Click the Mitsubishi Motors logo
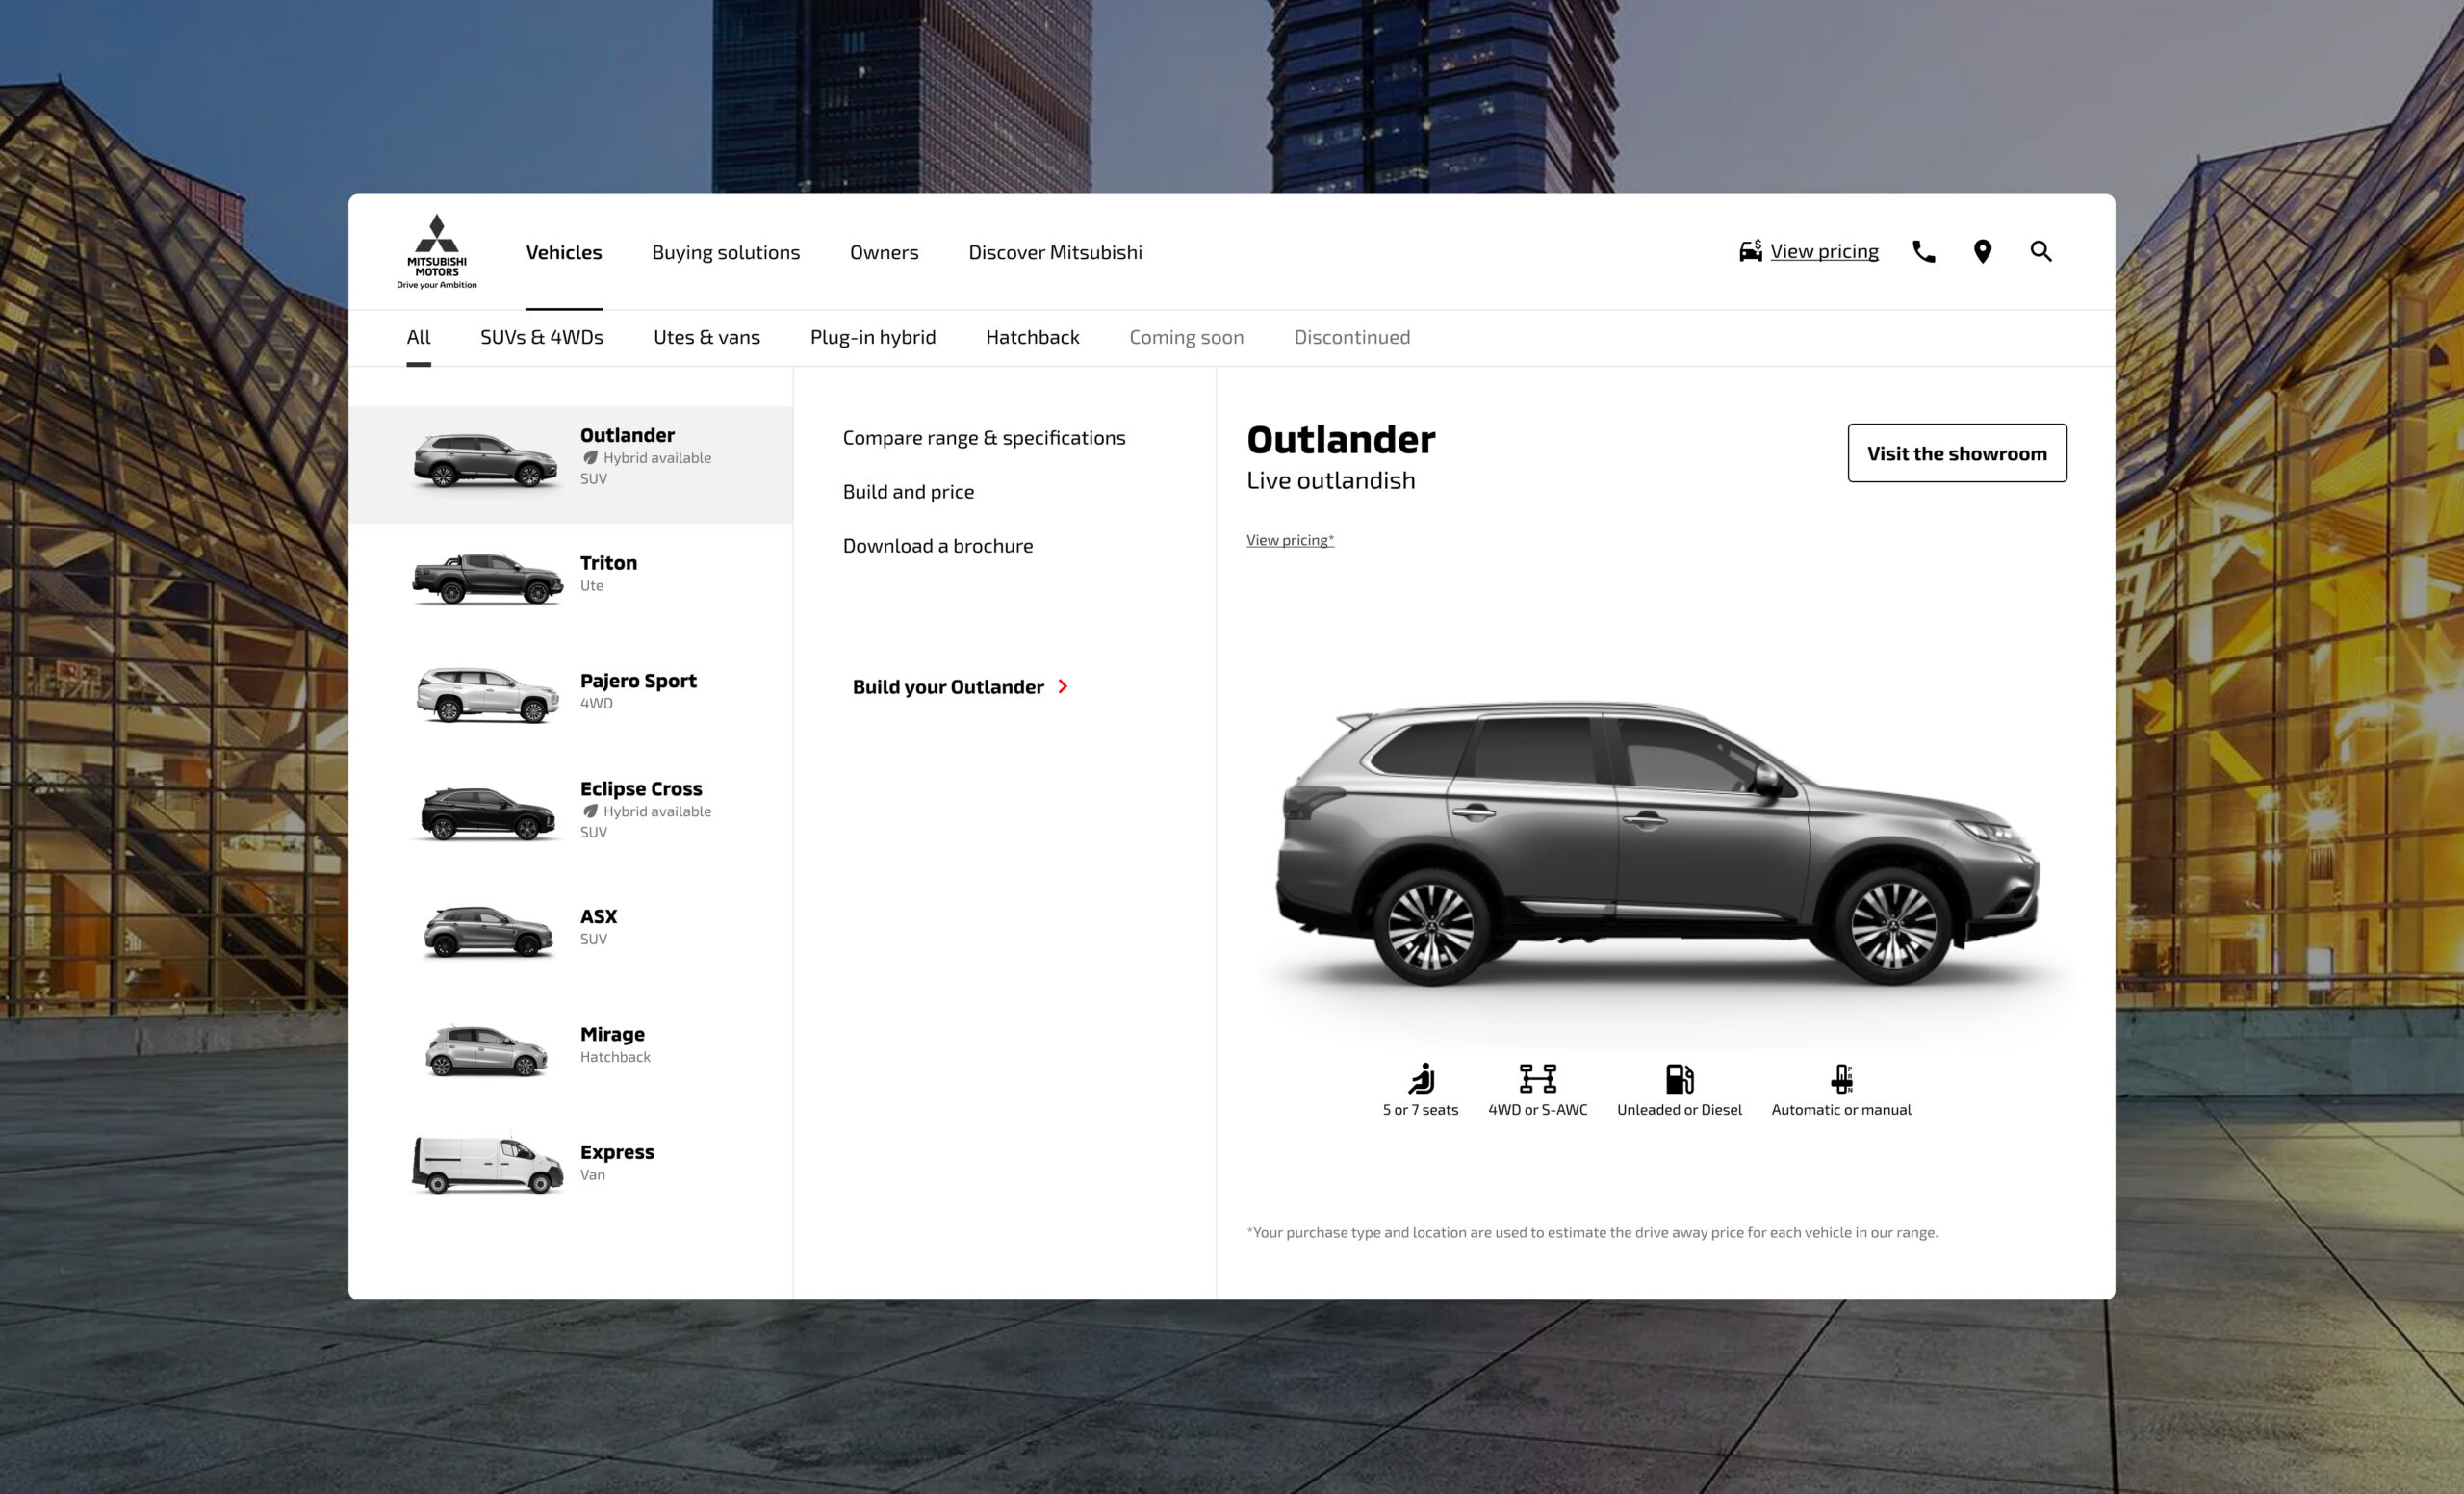 point(437,252)
